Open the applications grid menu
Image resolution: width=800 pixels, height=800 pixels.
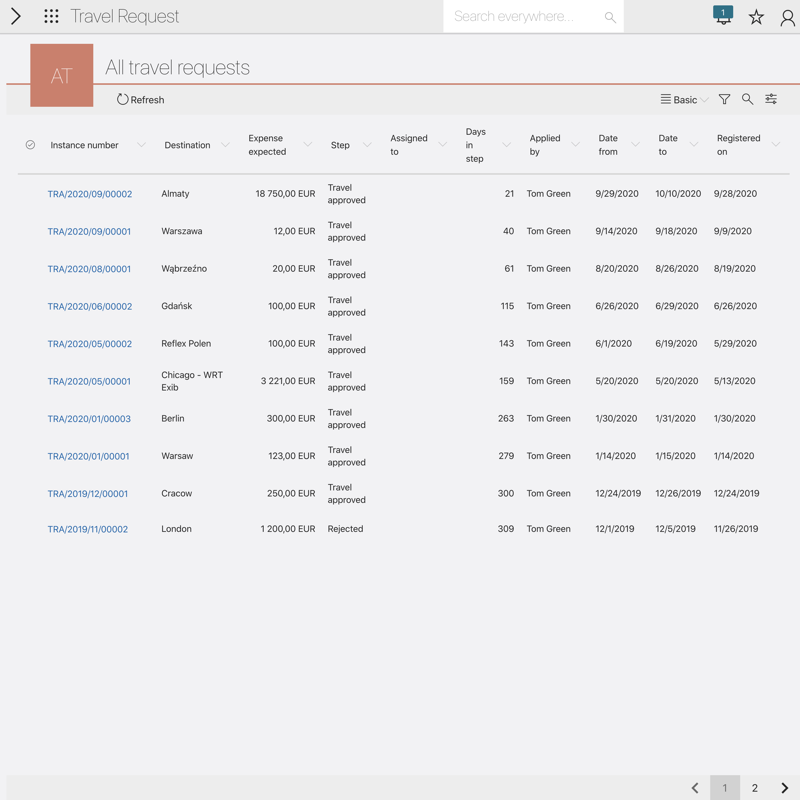51,16
